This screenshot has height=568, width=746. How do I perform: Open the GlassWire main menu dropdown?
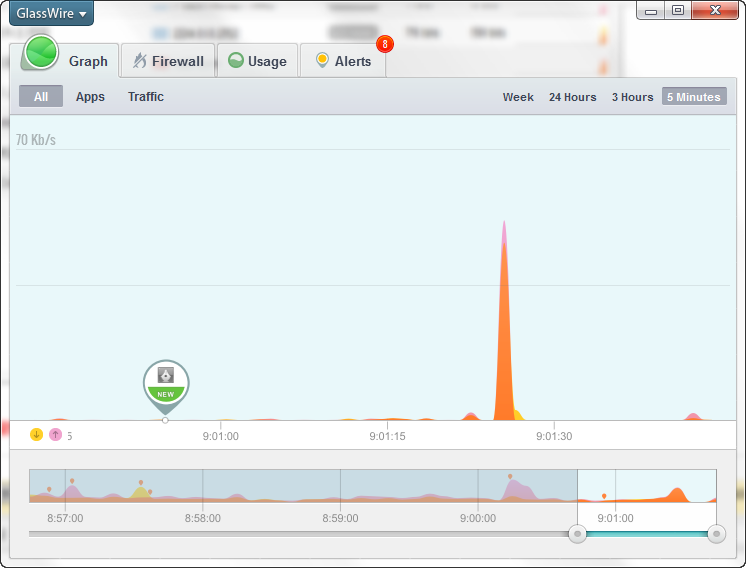tap(52, 14)
